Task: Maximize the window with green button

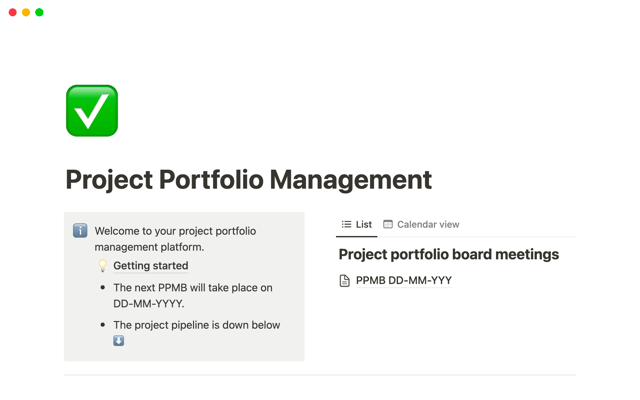Action: point(39,13)
